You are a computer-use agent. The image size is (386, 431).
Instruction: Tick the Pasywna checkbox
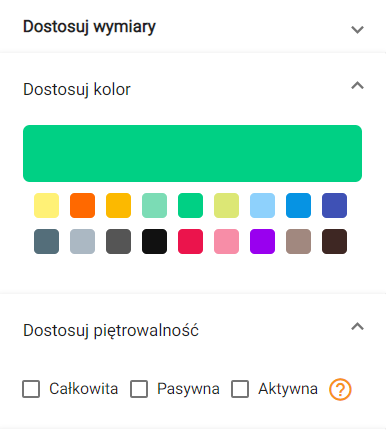click(139, 389)
